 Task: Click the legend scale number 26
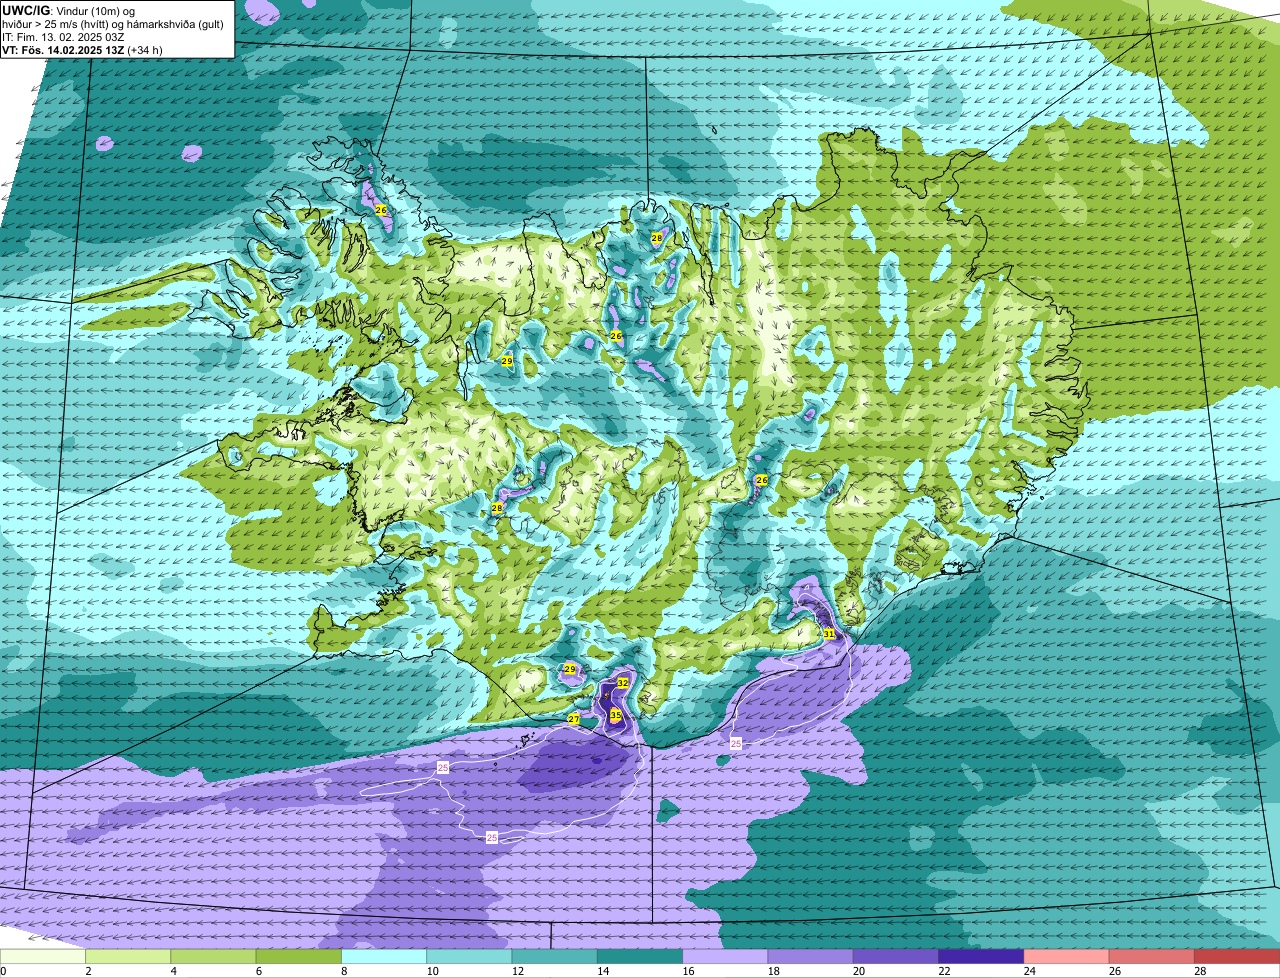coord(1115,971)
